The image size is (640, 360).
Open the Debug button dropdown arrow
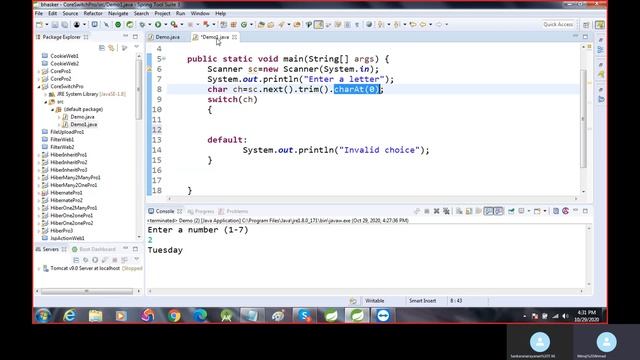(149, 24)
